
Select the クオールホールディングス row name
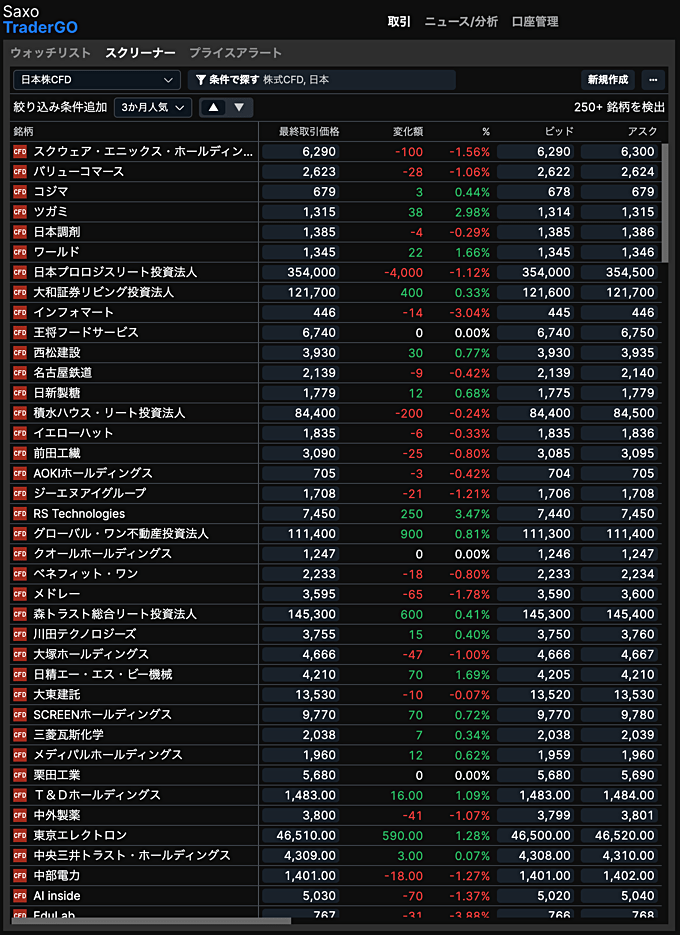103,554
